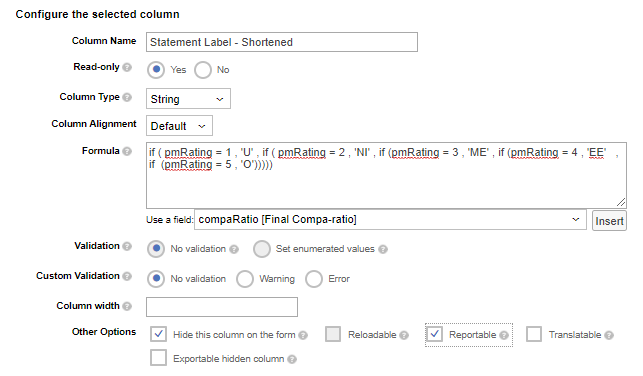Open the Column Type String dropdown
The width and height of the screenshot is (643, 376).
188,99
